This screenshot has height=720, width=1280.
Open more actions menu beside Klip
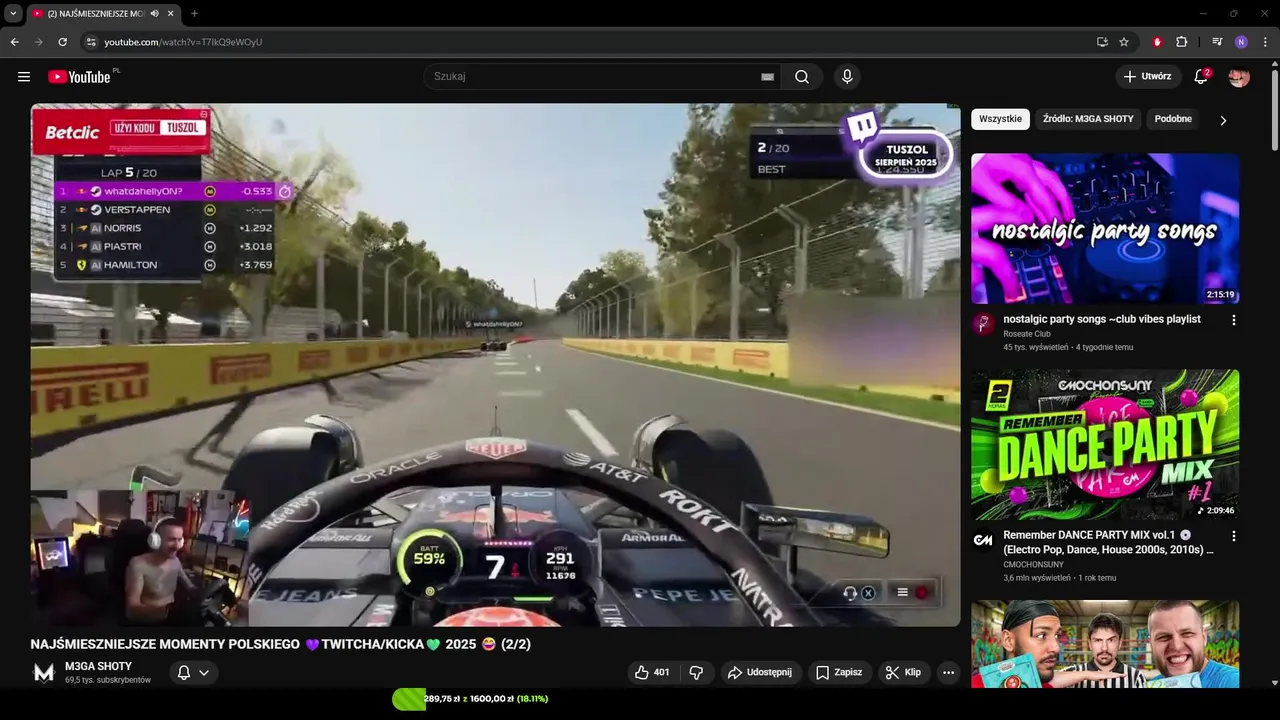948,673
